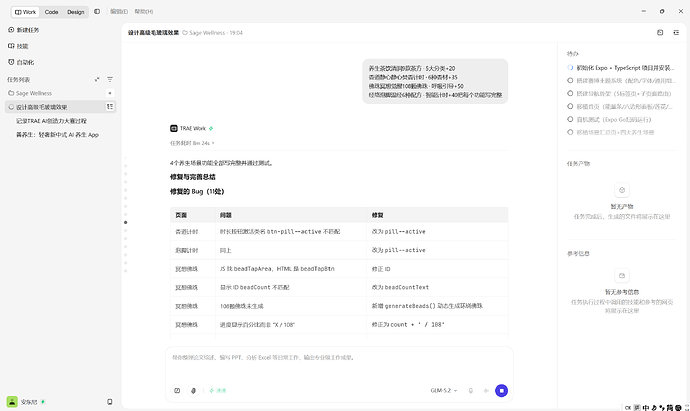Collapse the Sage Wellness project folder
This screenshot has width=690, height=411.
30,93
